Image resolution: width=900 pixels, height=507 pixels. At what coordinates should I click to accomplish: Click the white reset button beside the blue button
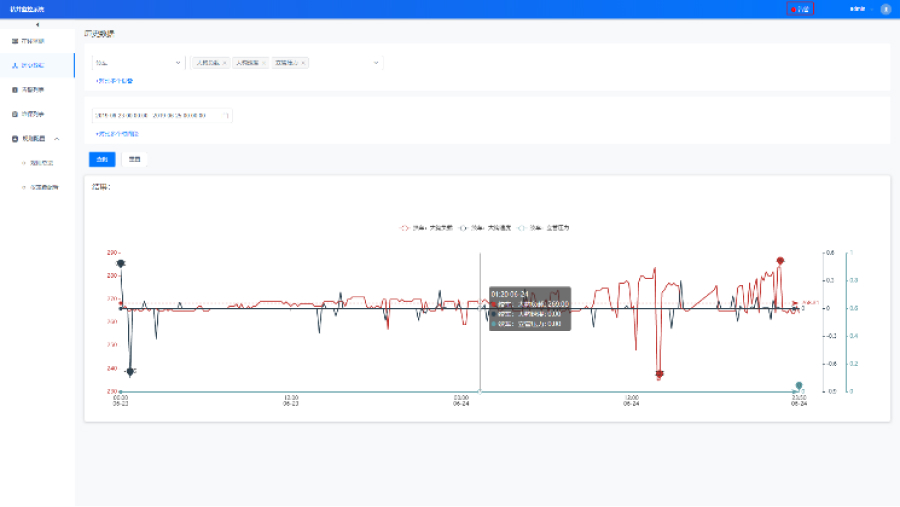134,159
